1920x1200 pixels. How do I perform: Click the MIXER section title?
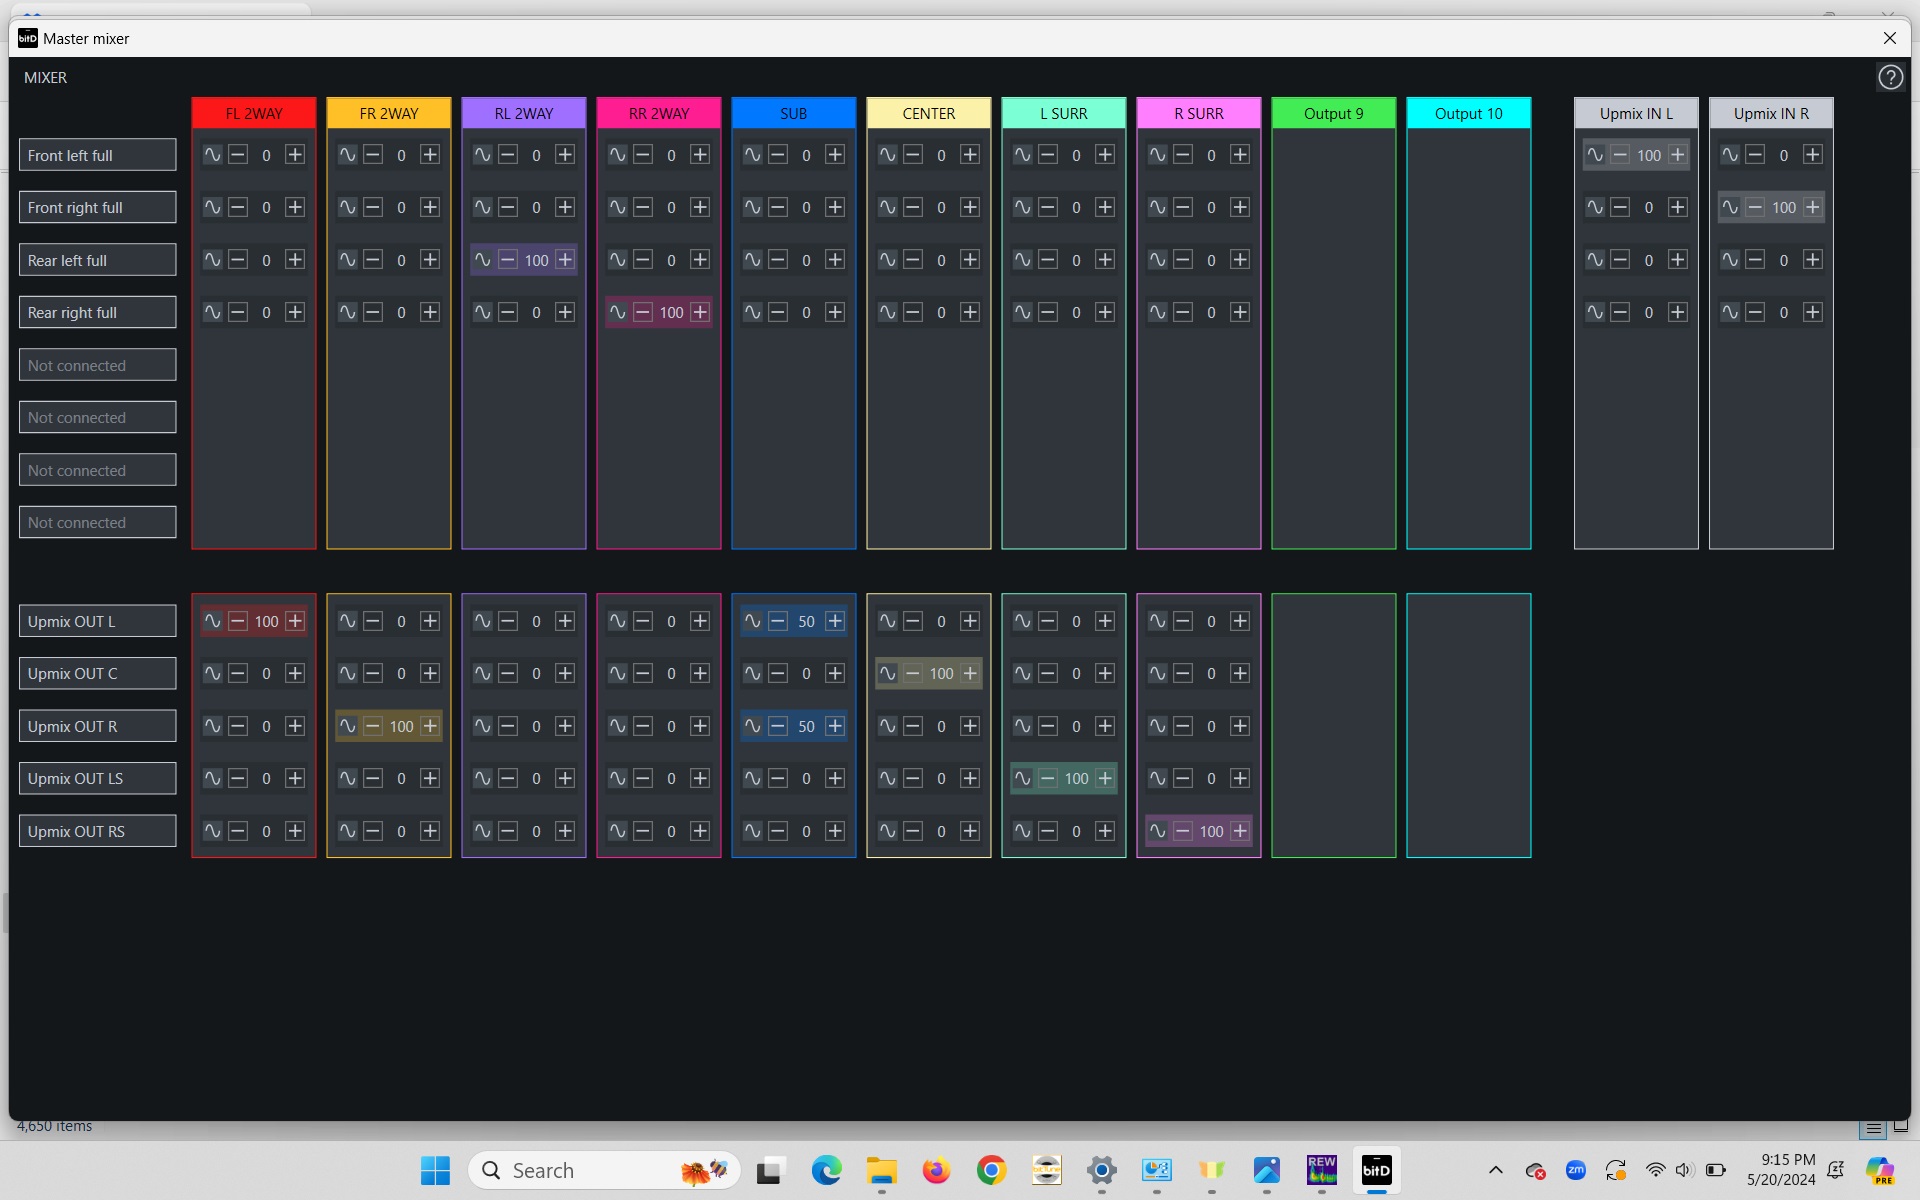point(46,77)
